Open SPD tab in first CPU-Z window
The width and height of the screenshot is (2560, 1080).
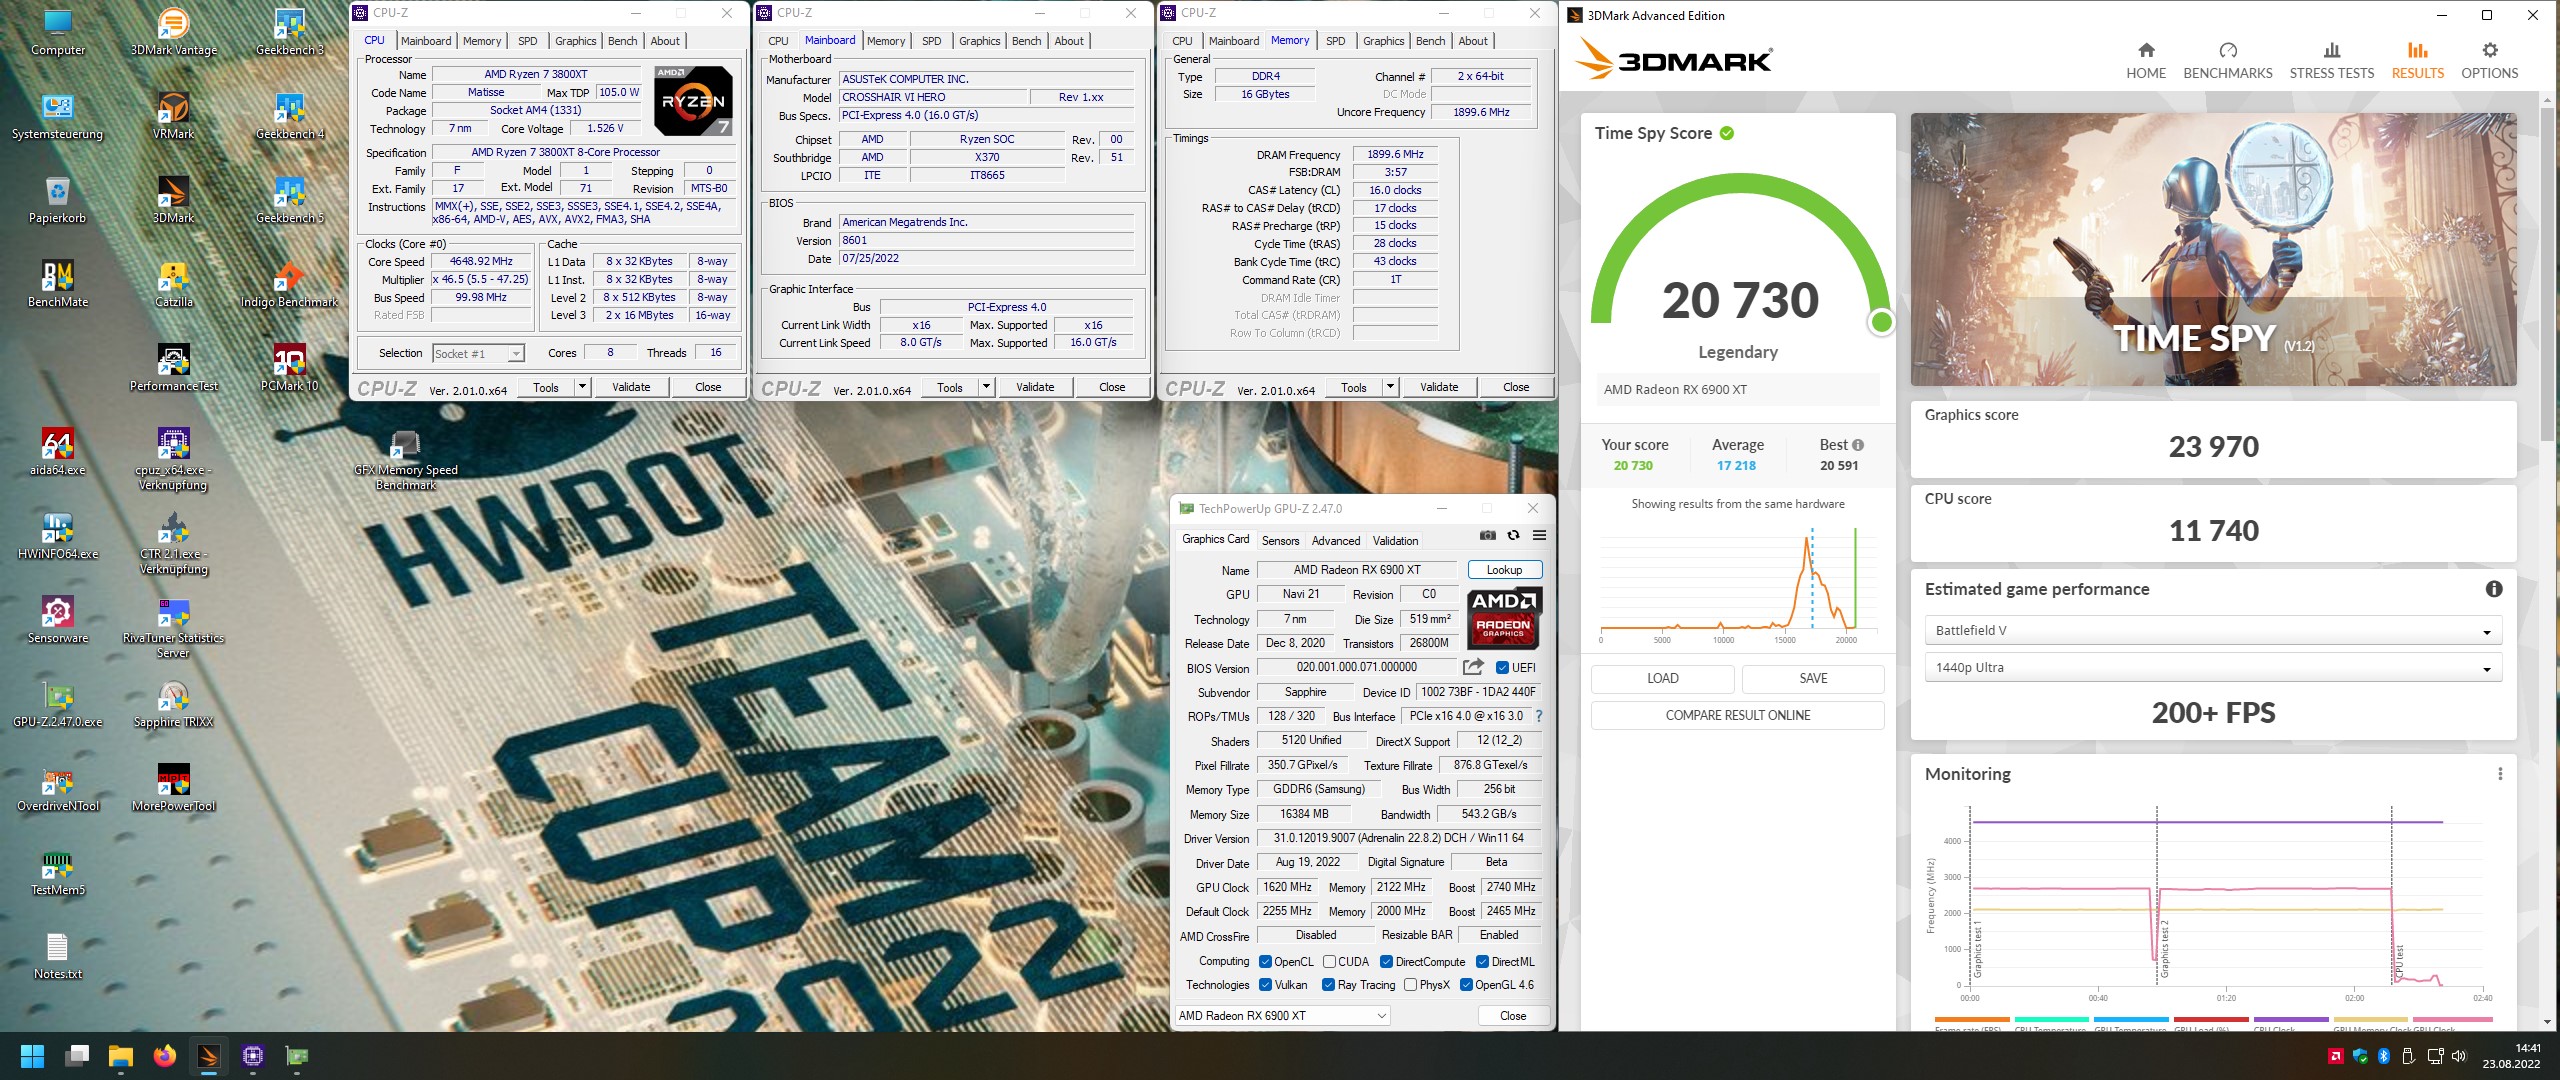point(528,41)
